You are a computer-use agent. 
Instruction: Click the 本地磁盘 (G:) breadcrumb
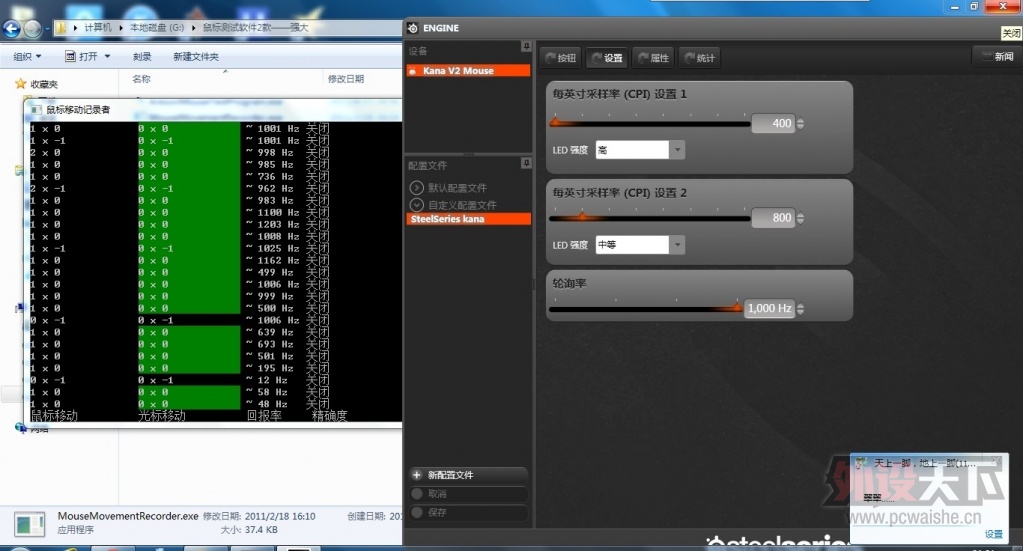[x=157, y=27]
